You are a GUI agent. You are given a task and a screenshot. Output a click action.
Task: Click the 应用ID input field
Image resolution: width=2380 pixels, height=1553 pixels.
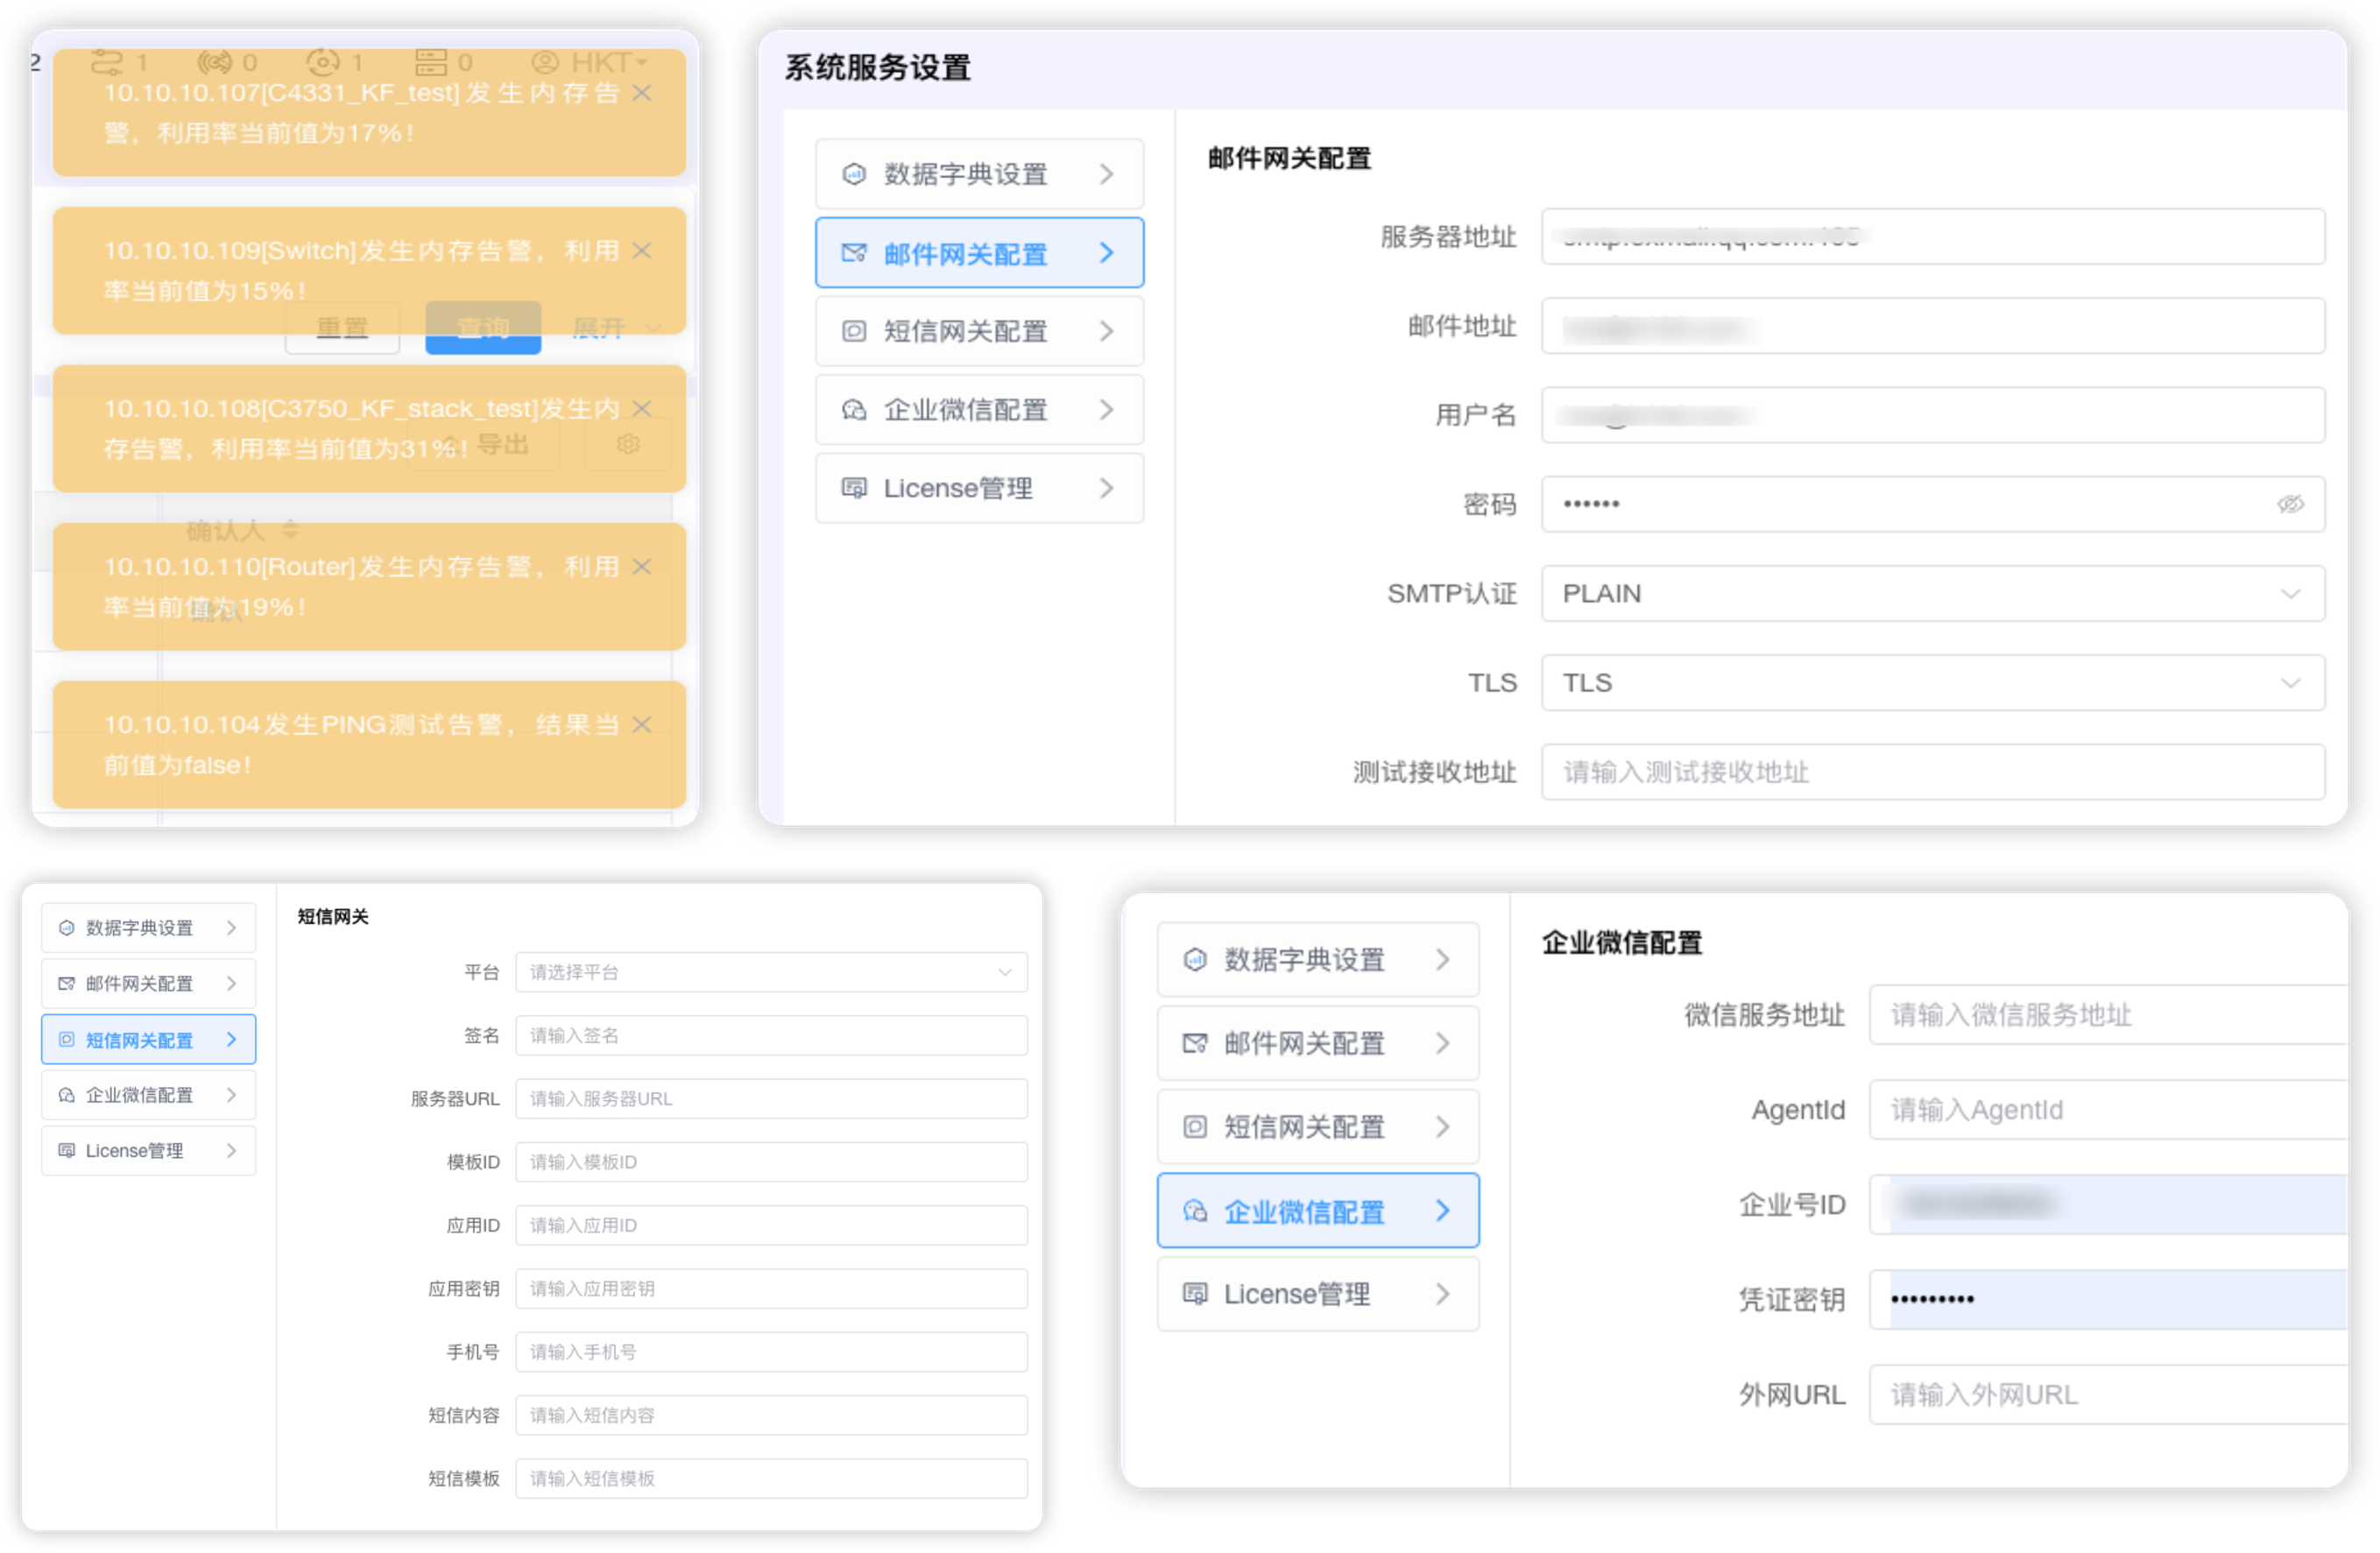pyautogui.click(x=771, y=1225)
